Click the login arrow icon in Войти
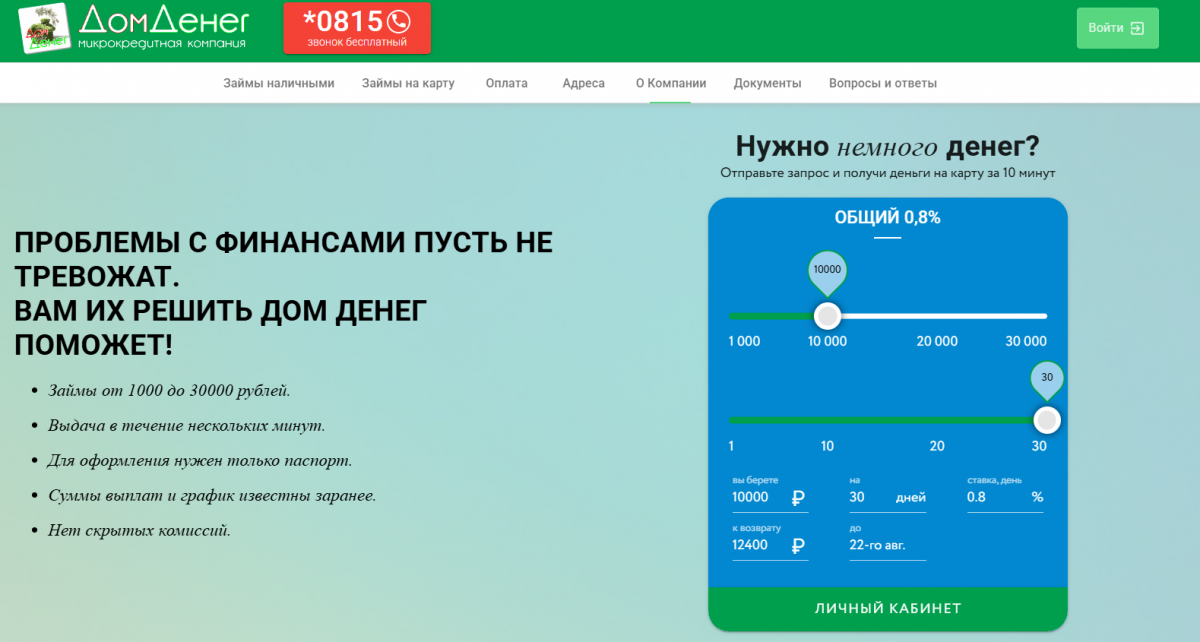Image resolution: width=1200 pixels, height=642 pixels. (x=1137, y=28)
